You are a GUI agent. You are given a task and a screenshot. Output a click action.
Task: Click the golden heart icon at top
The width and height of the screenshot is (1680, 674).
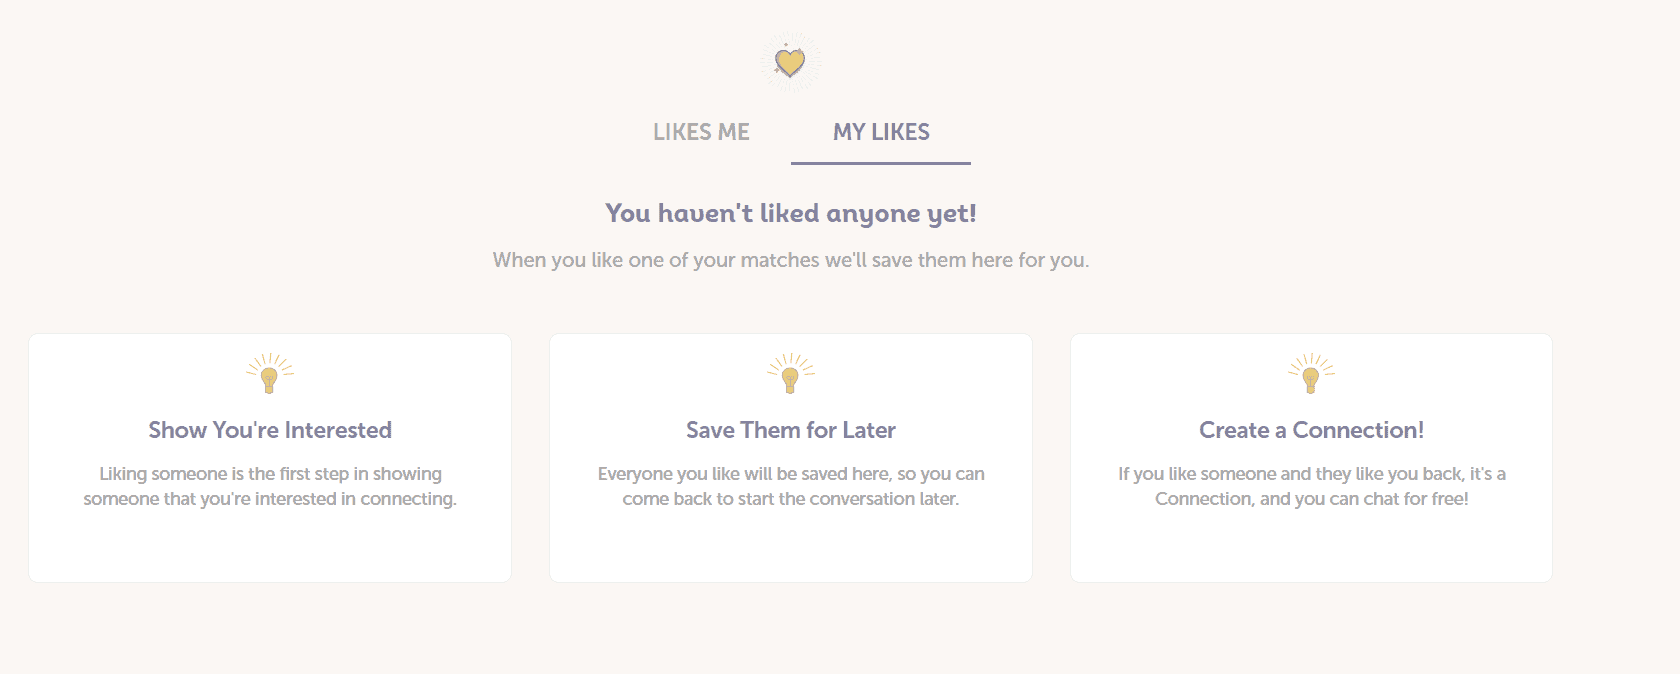click(790, 63)
